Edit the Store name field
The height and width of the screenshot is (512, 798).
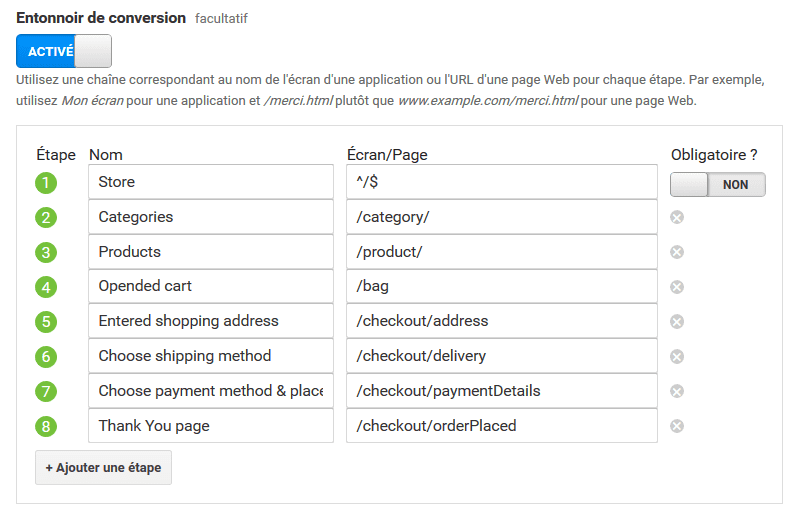click(210, 182)
